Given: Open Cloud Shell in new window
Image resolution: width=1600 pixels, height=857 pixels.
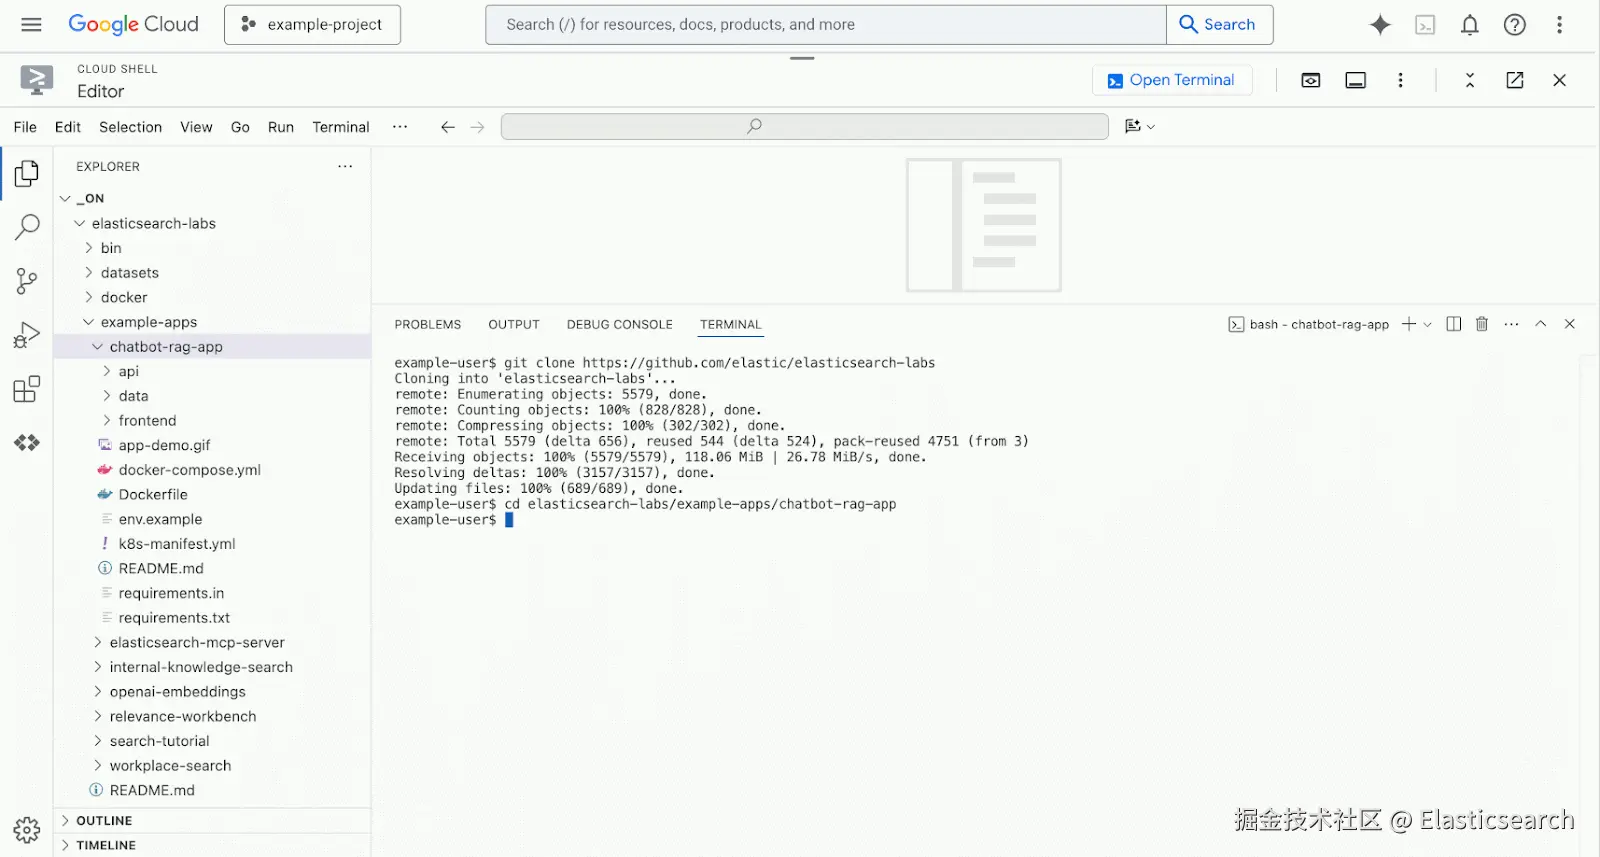Looking at the screenshot, I should tap(1515, 80).
